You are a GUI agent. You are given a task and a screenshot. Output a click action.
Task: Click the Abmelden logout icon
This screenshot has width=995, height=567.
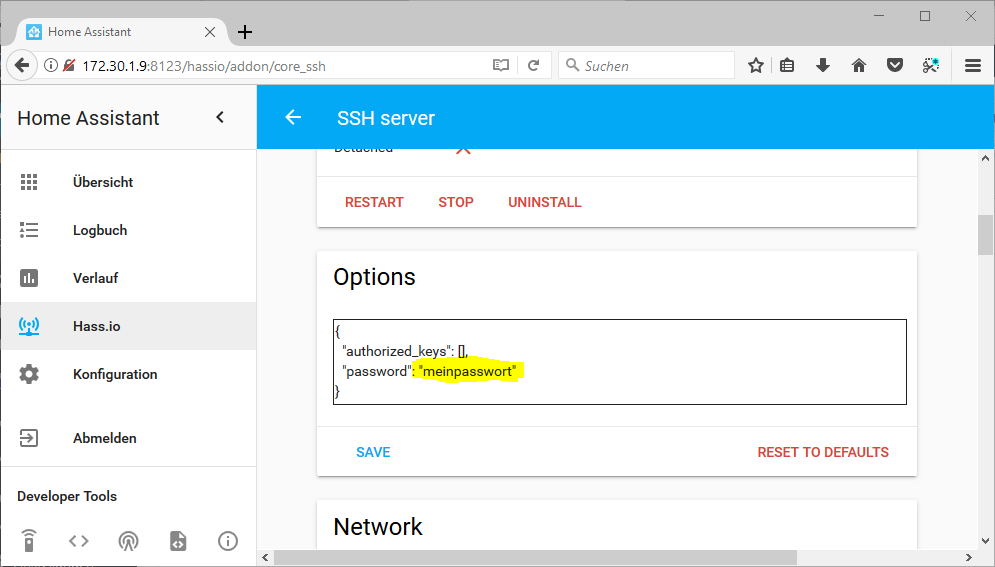pyautogui.click(x=29, y=438)
